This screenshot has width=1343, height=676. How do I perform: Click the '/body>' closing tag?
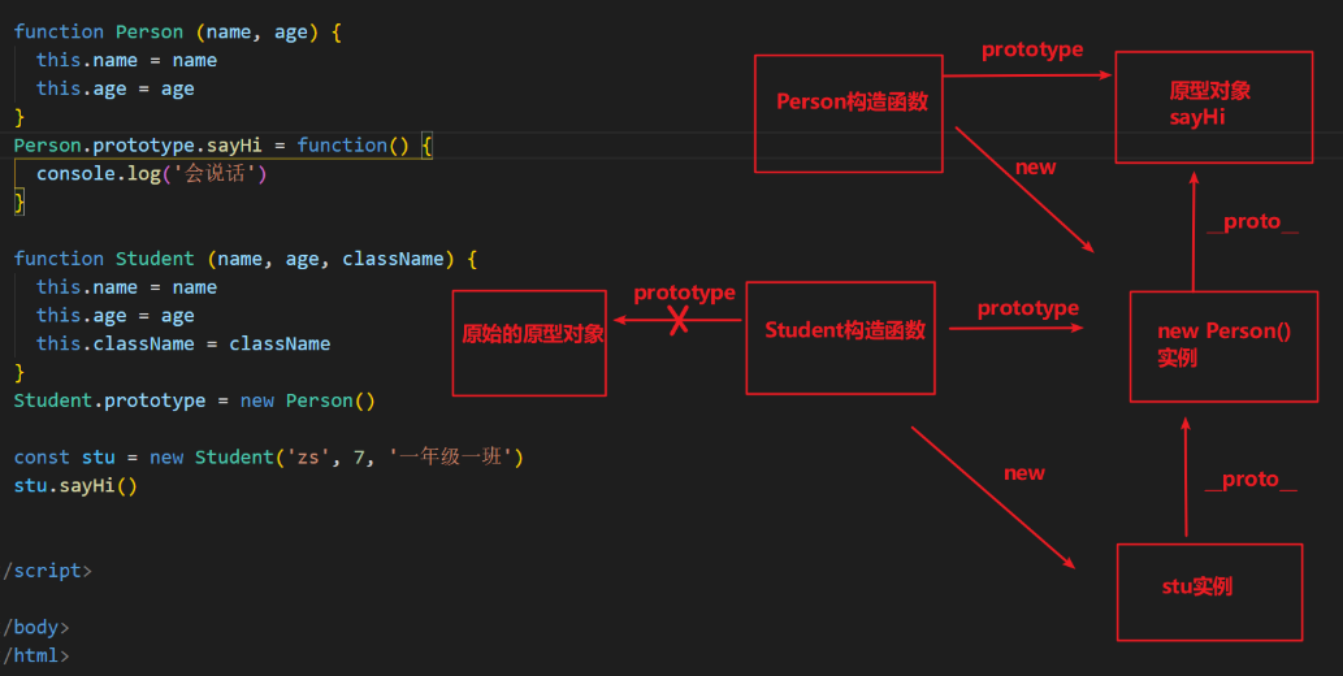pyautogui.click(x=36, y=628)
